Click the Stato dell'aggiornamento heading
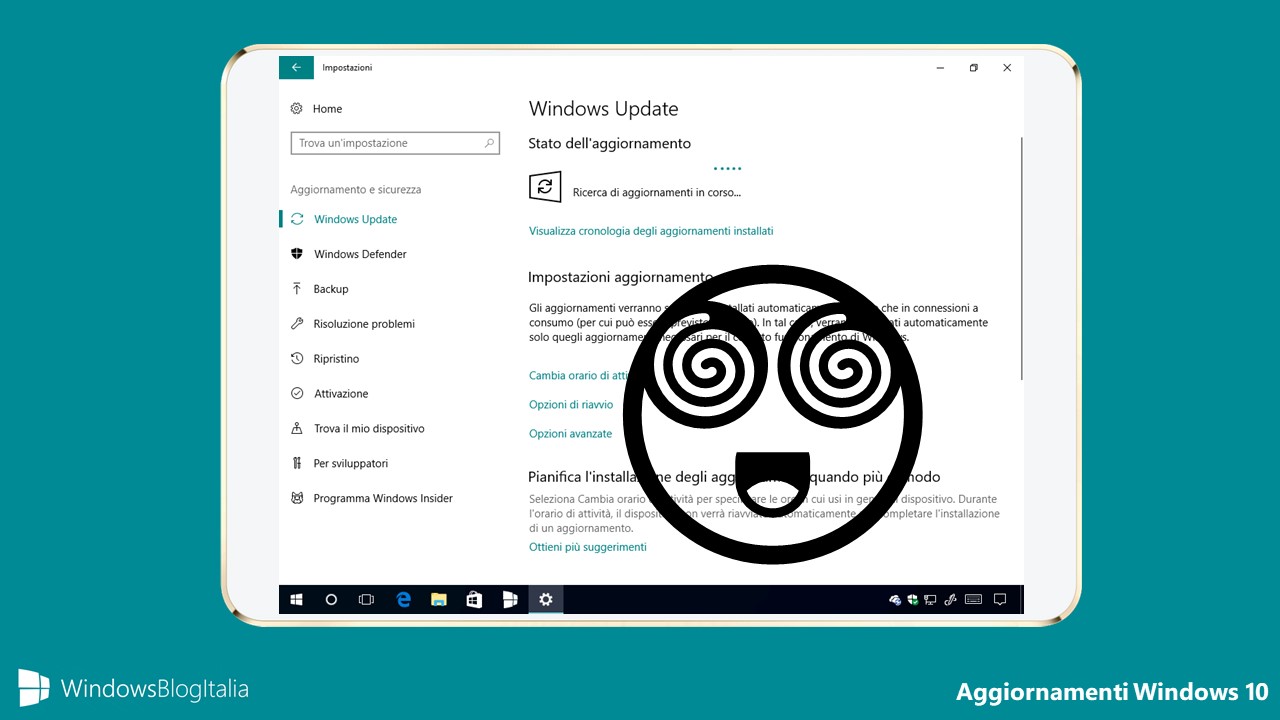This screenshot has height=720, width=1280. click(x=610, y=144)
